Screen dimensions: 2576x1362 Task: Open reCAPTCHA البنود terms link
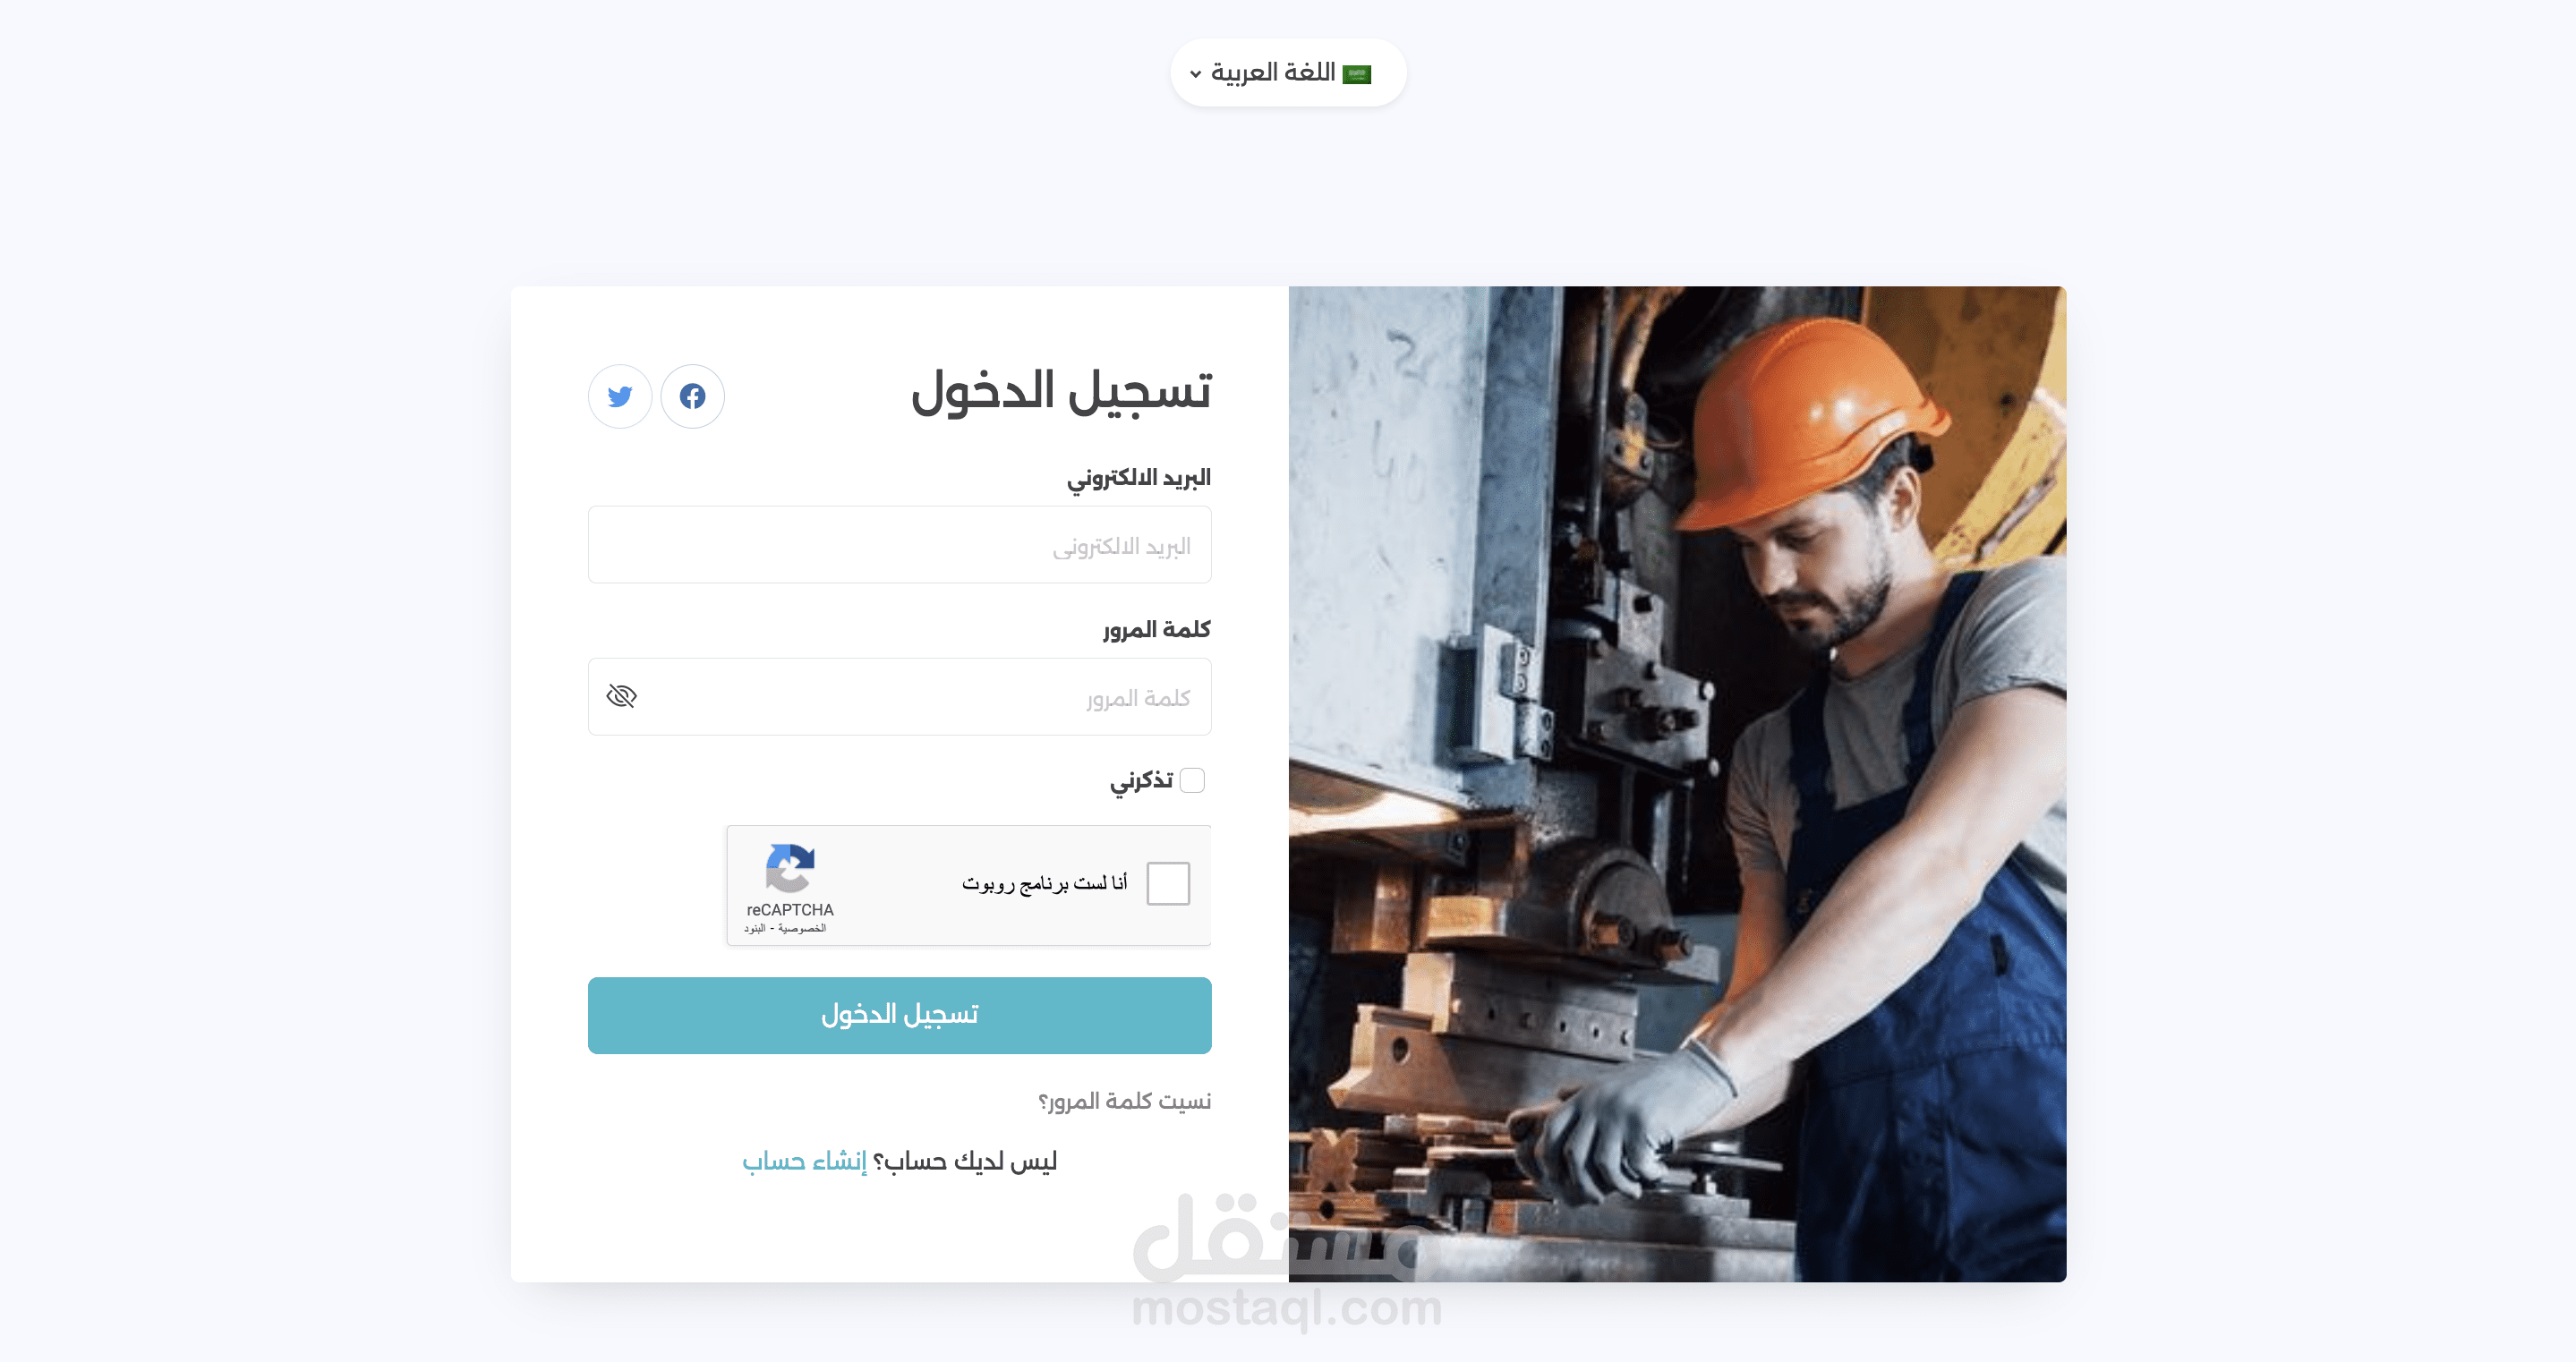tap(755, 928)
